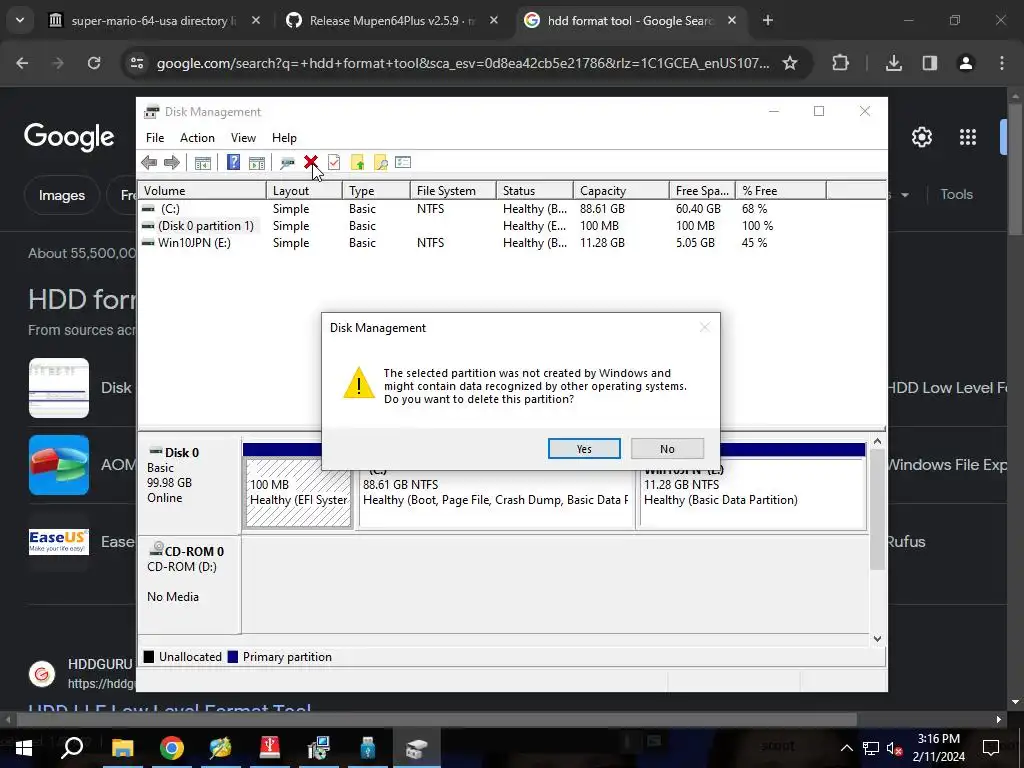
Task: Click the Back arrow in Disk Management toolbar
Action: coord(149,163)
